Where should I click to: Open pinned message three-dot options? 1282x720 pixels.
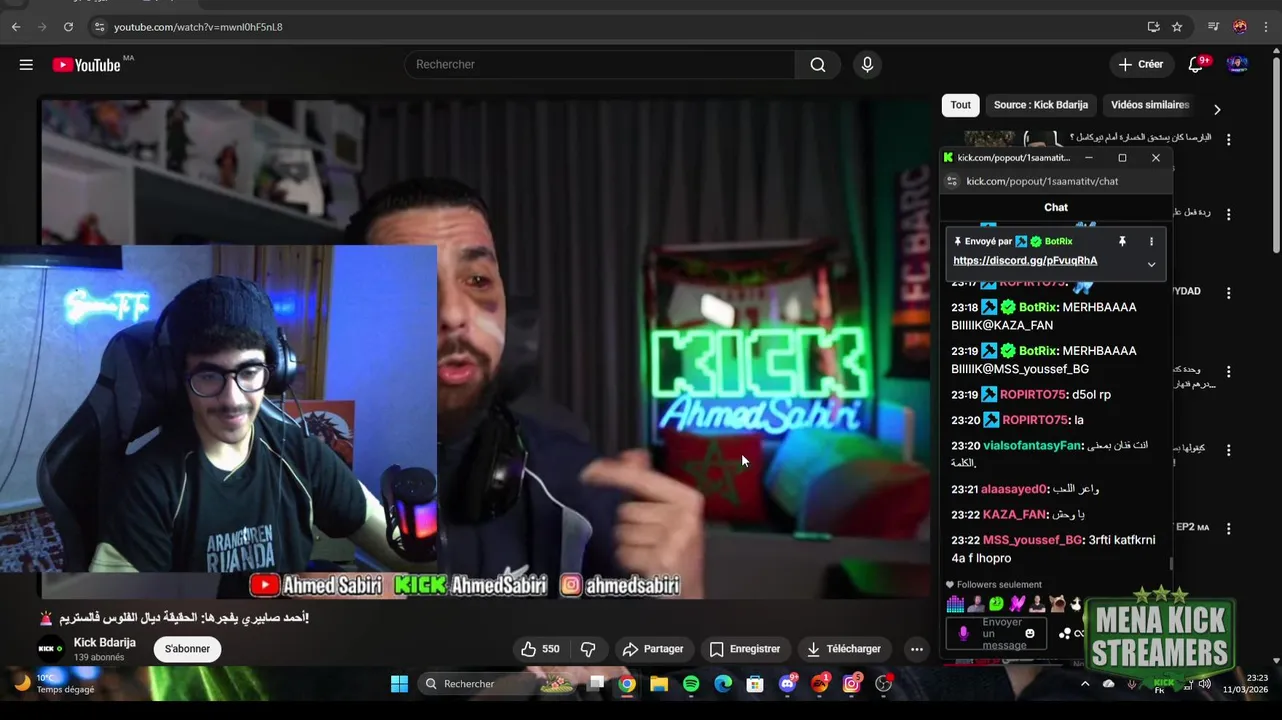[1151, 242]
